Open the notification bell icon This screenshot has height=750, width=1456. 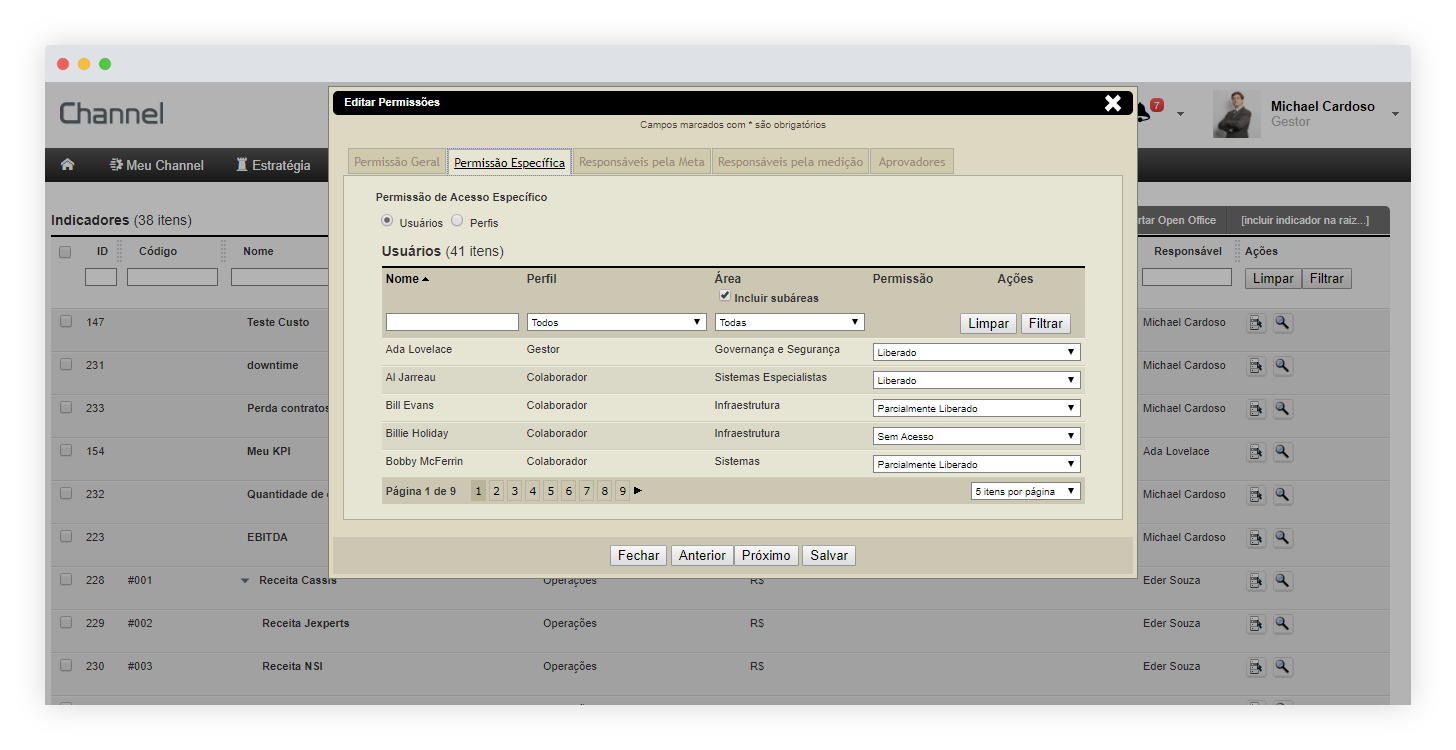pos(1144,111)
